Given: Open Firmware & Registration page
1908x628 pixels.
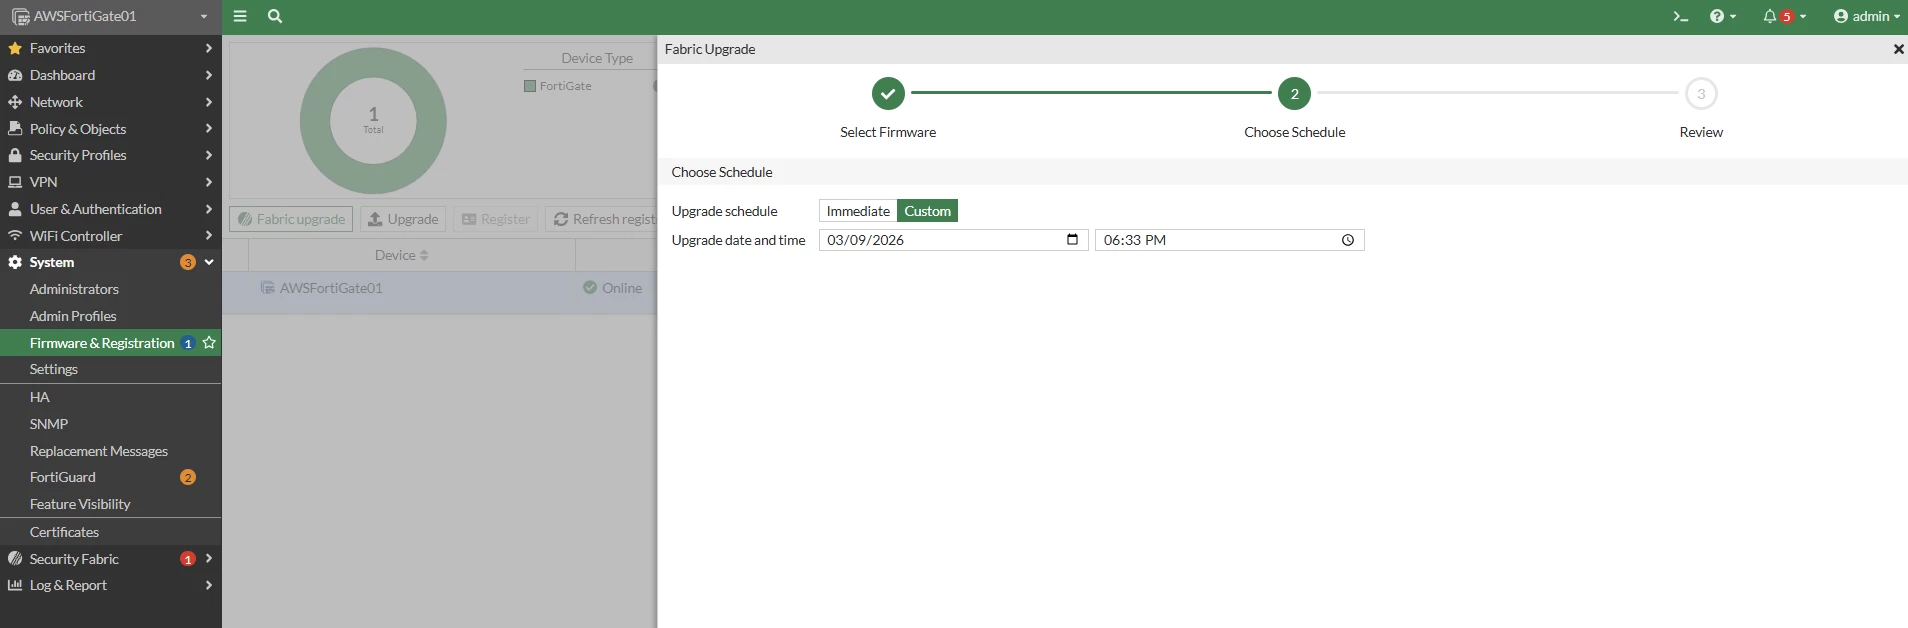Looking at the screenshot, I should coord(102,343).
